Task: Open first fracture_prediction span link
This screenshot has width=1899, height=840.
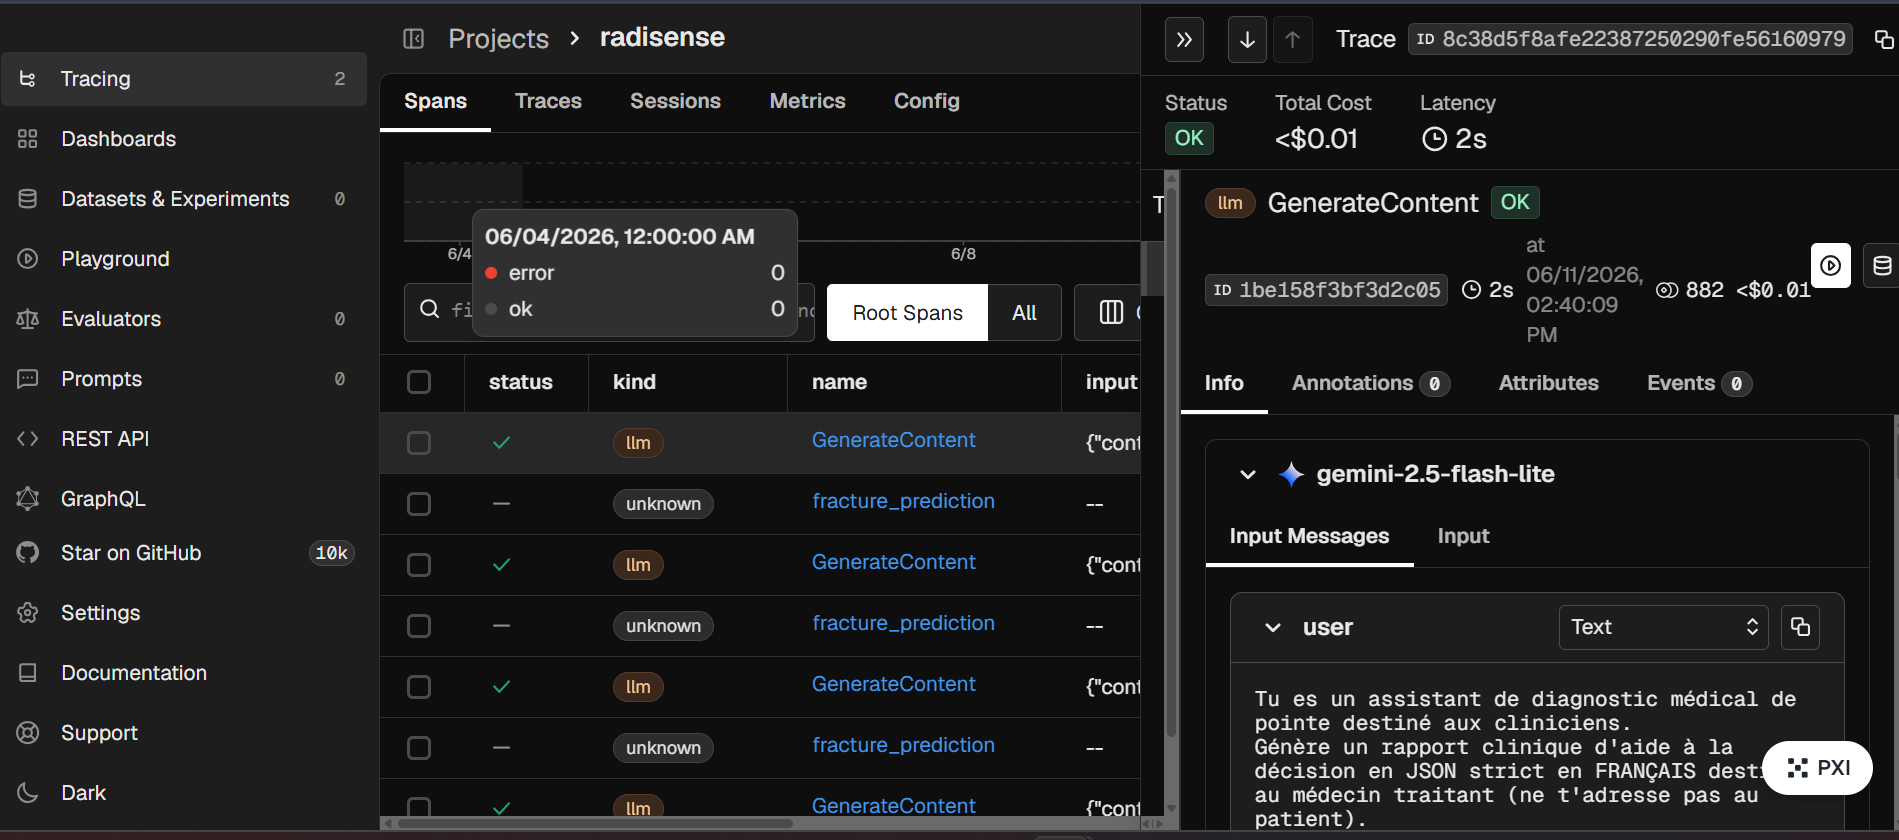Action: tap(903, 501)
